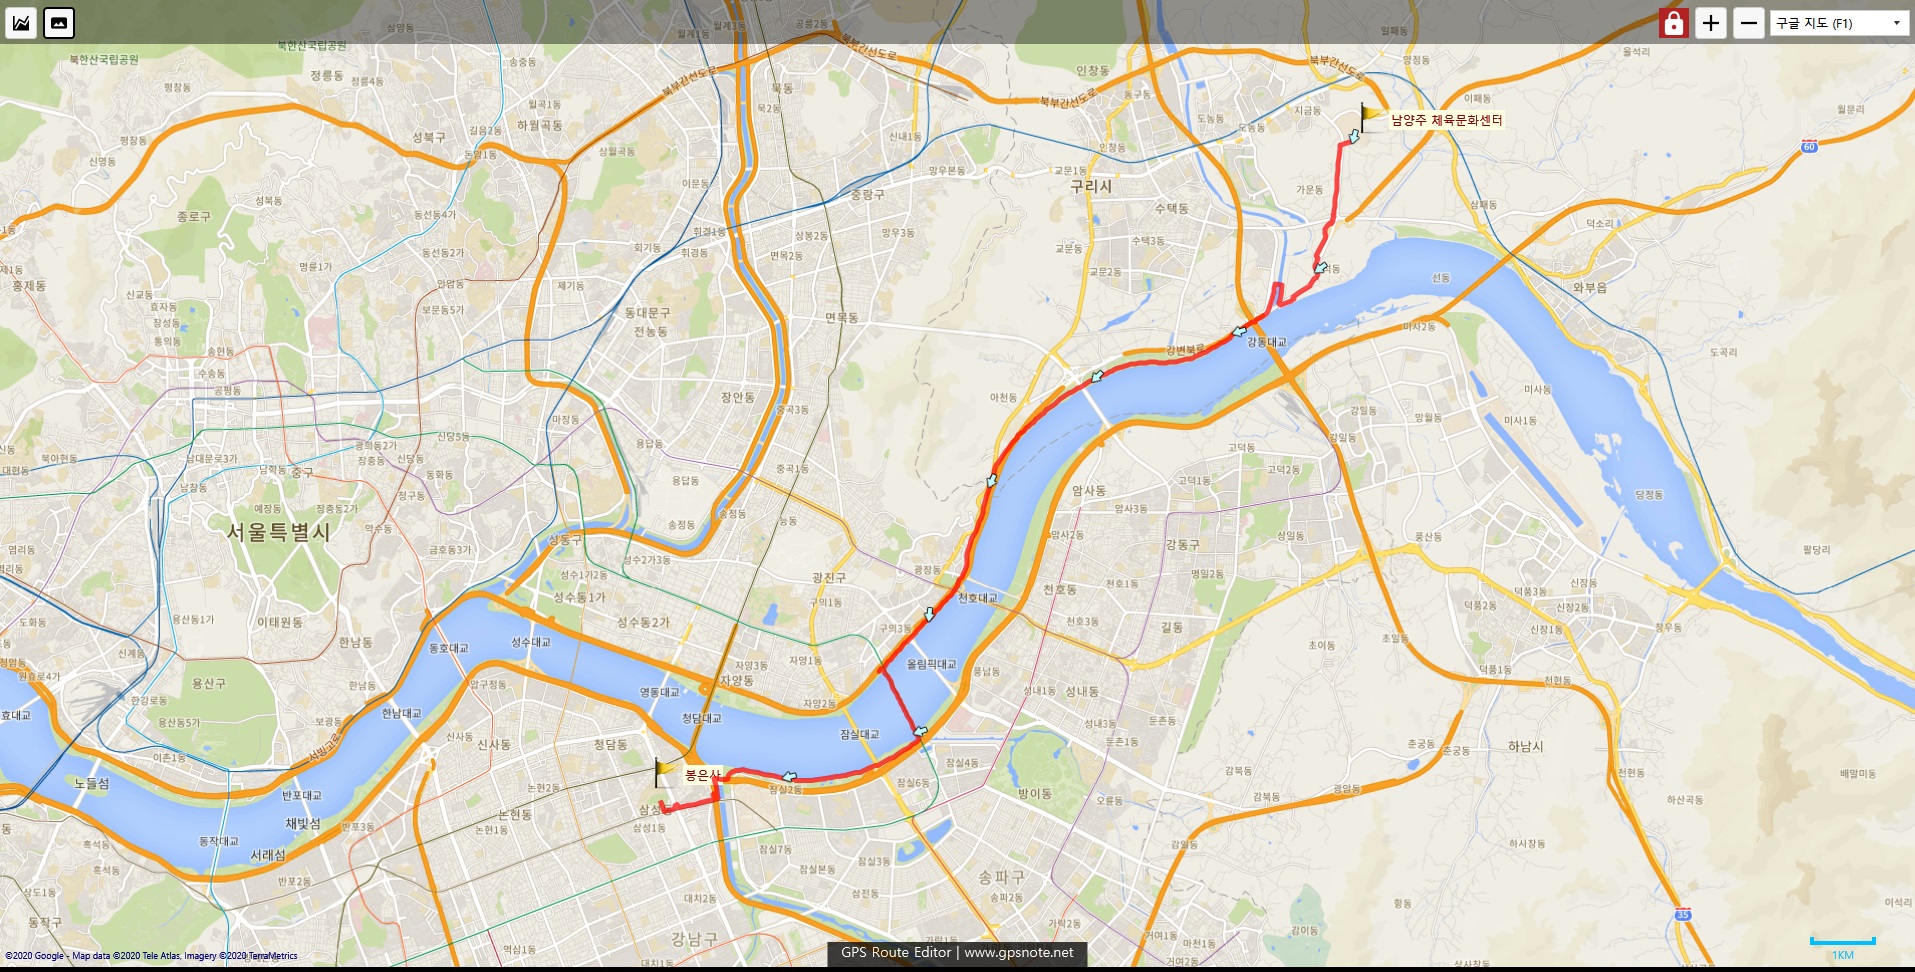Click route arrow just below the start flag

click(x=1354, y=137)
